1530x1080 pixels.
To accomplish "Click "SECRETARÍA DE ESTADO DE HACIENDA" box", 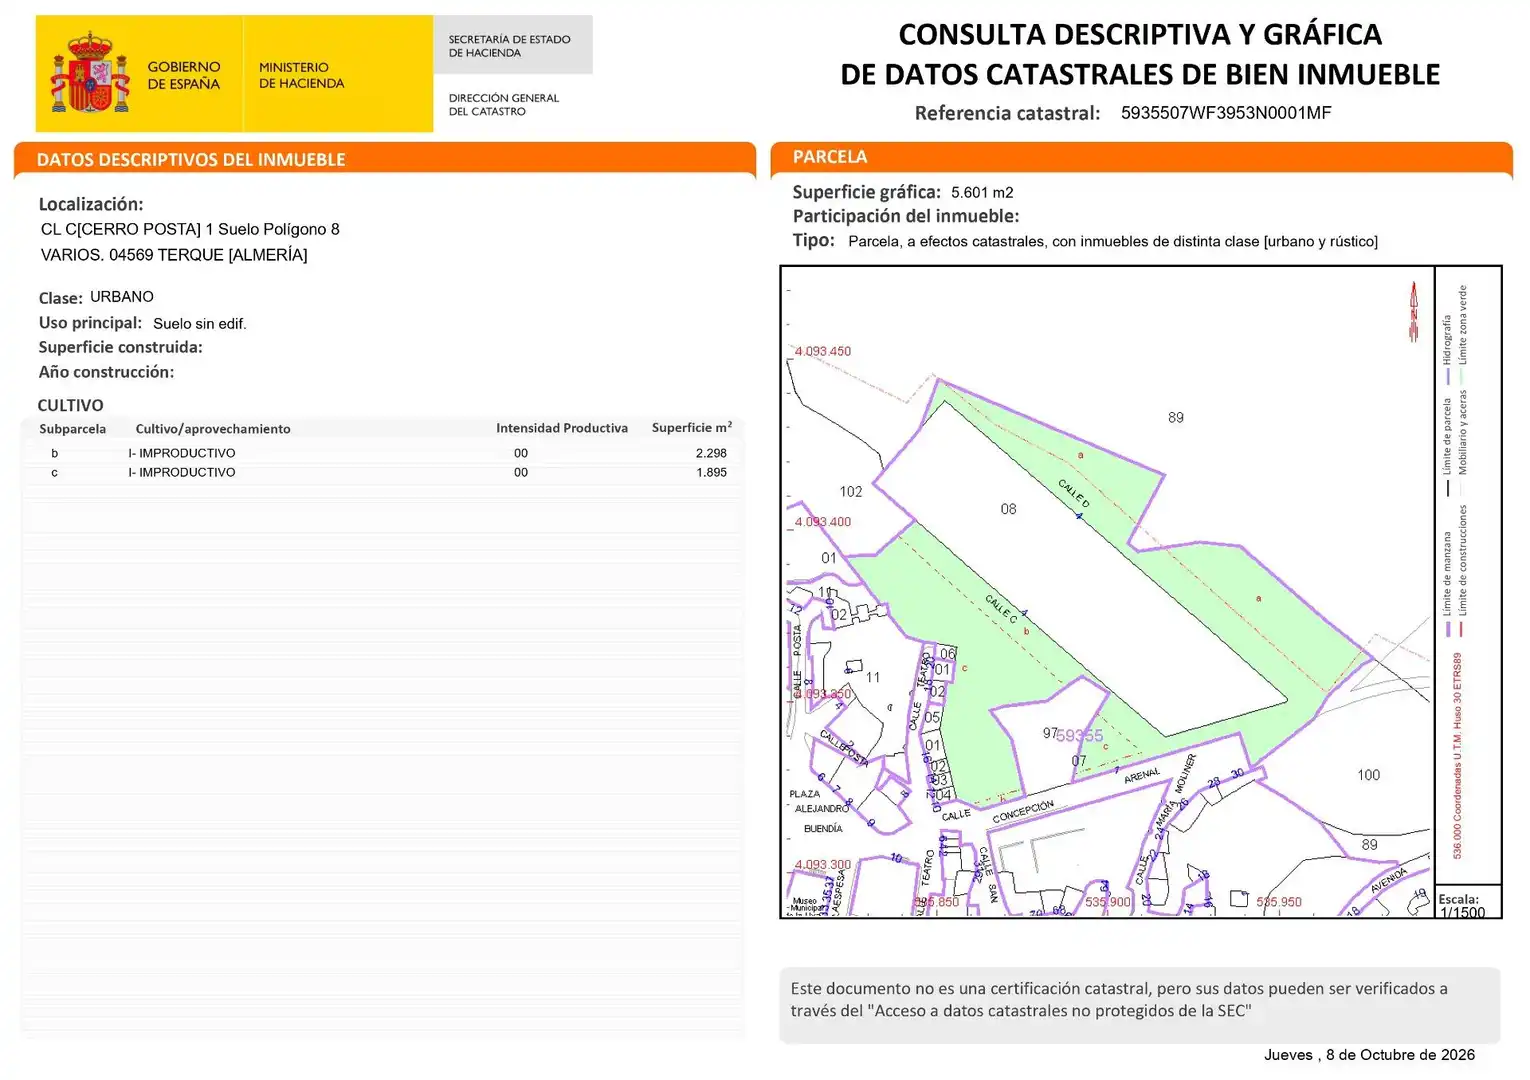I will (x=513, y=45).
